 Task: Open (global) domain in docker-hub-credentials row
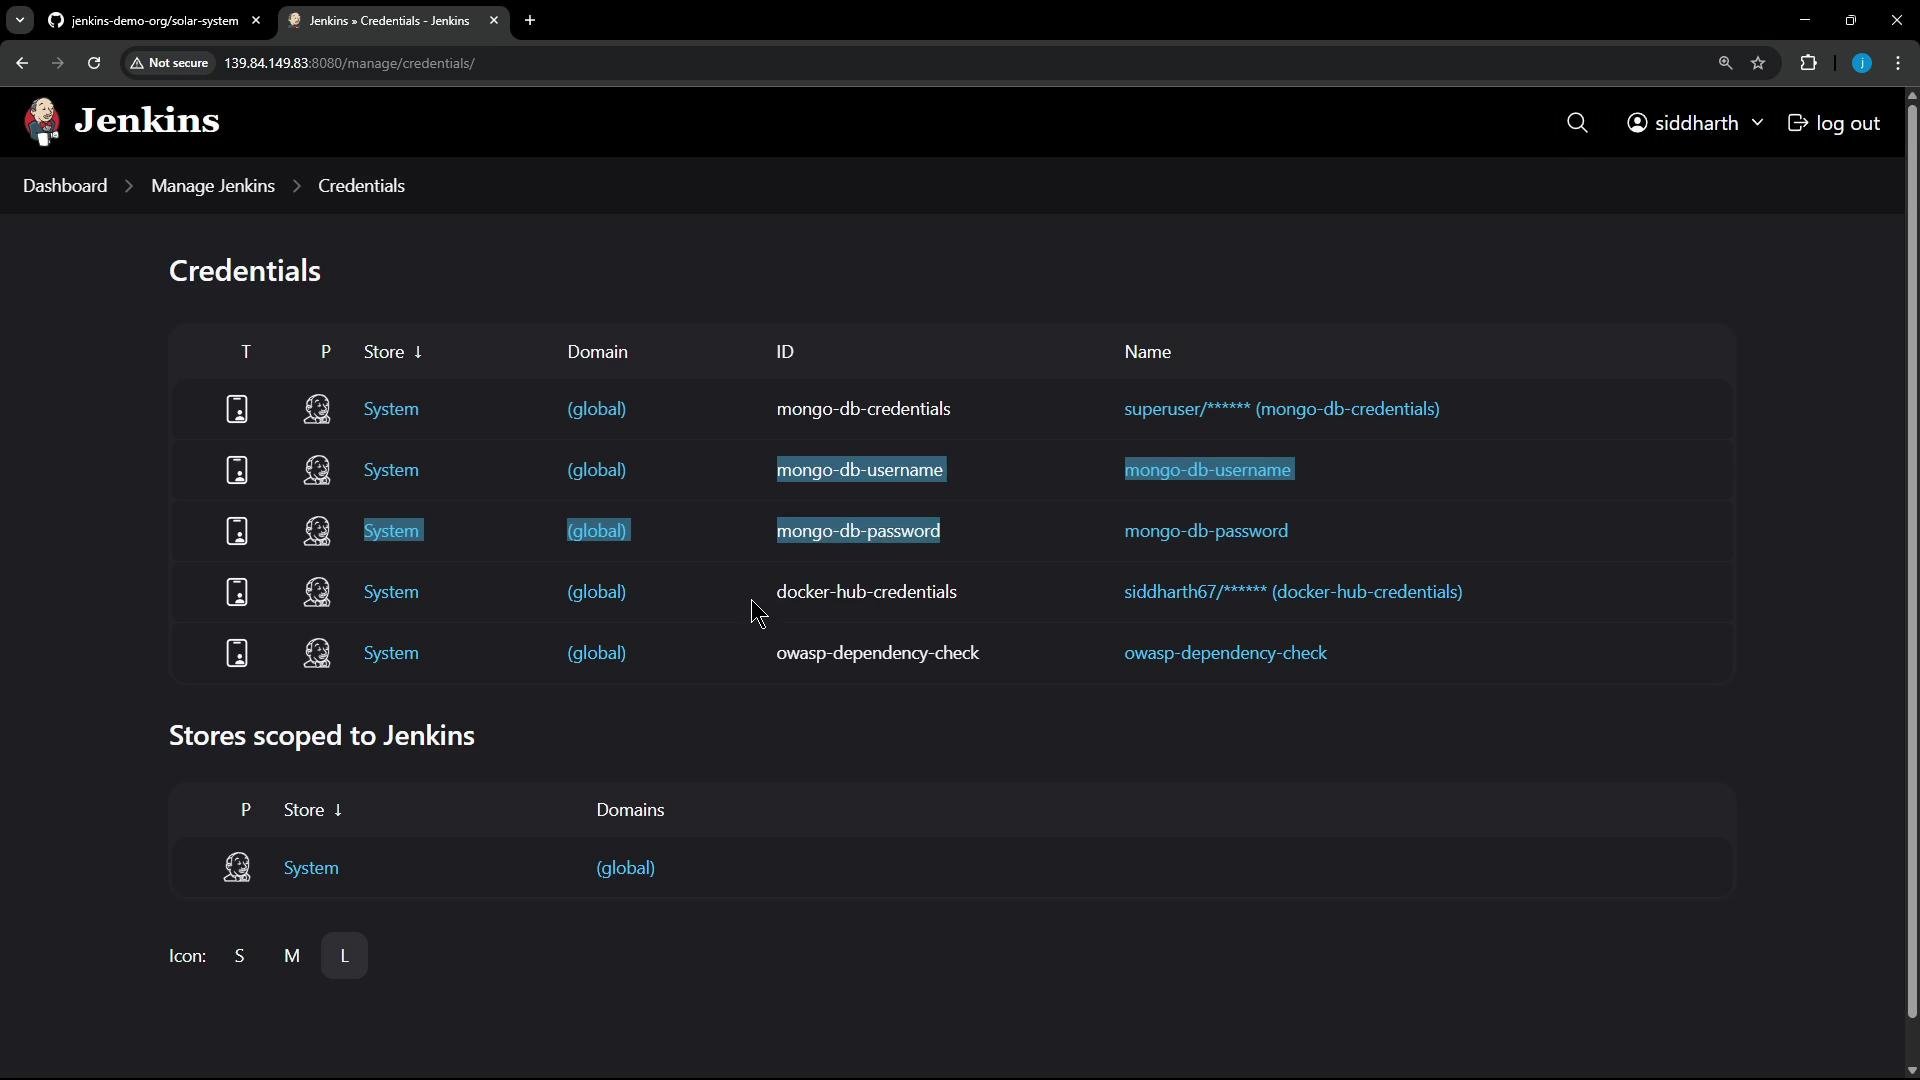click(x=597, y=592)
